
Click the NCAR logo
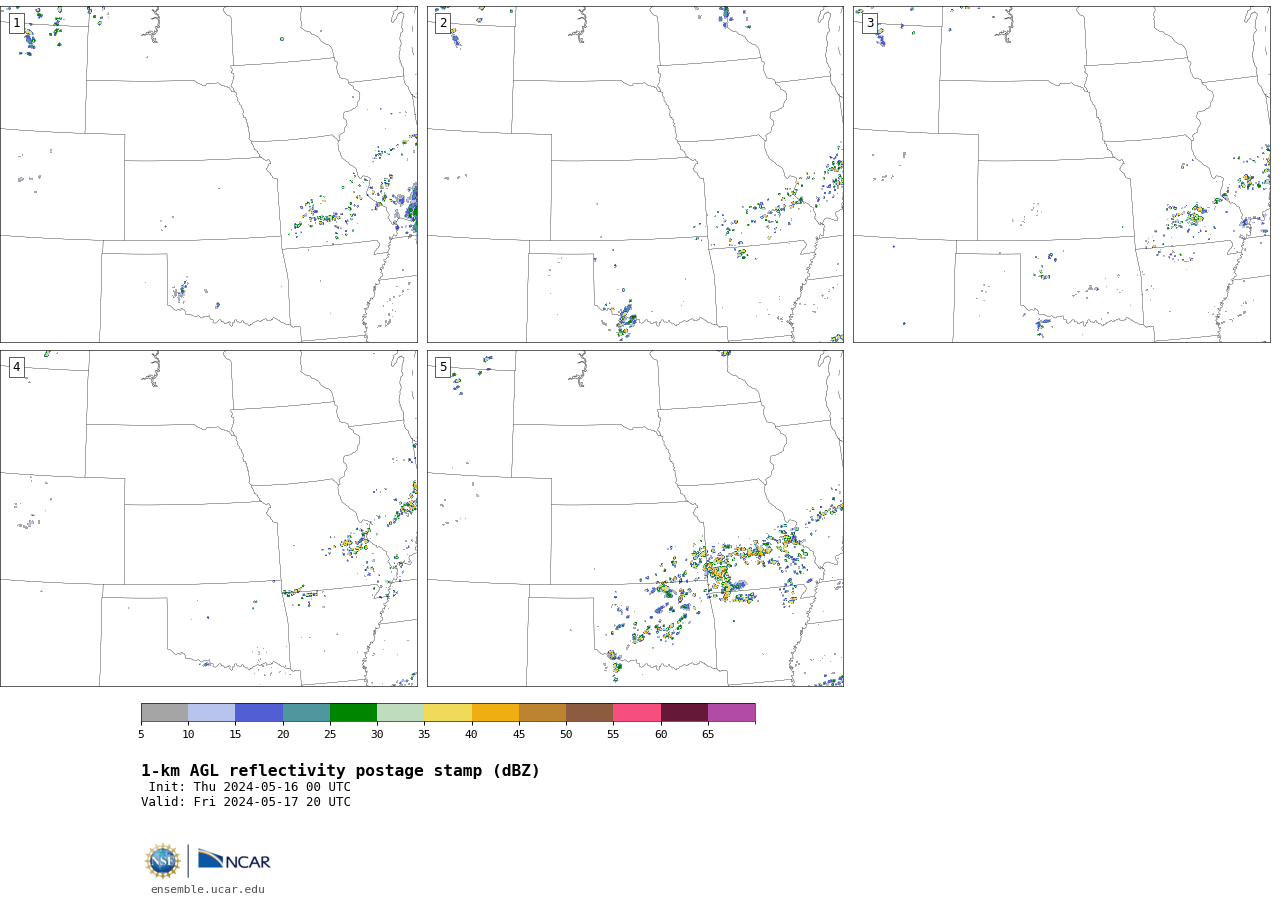(x=234, y=860)
